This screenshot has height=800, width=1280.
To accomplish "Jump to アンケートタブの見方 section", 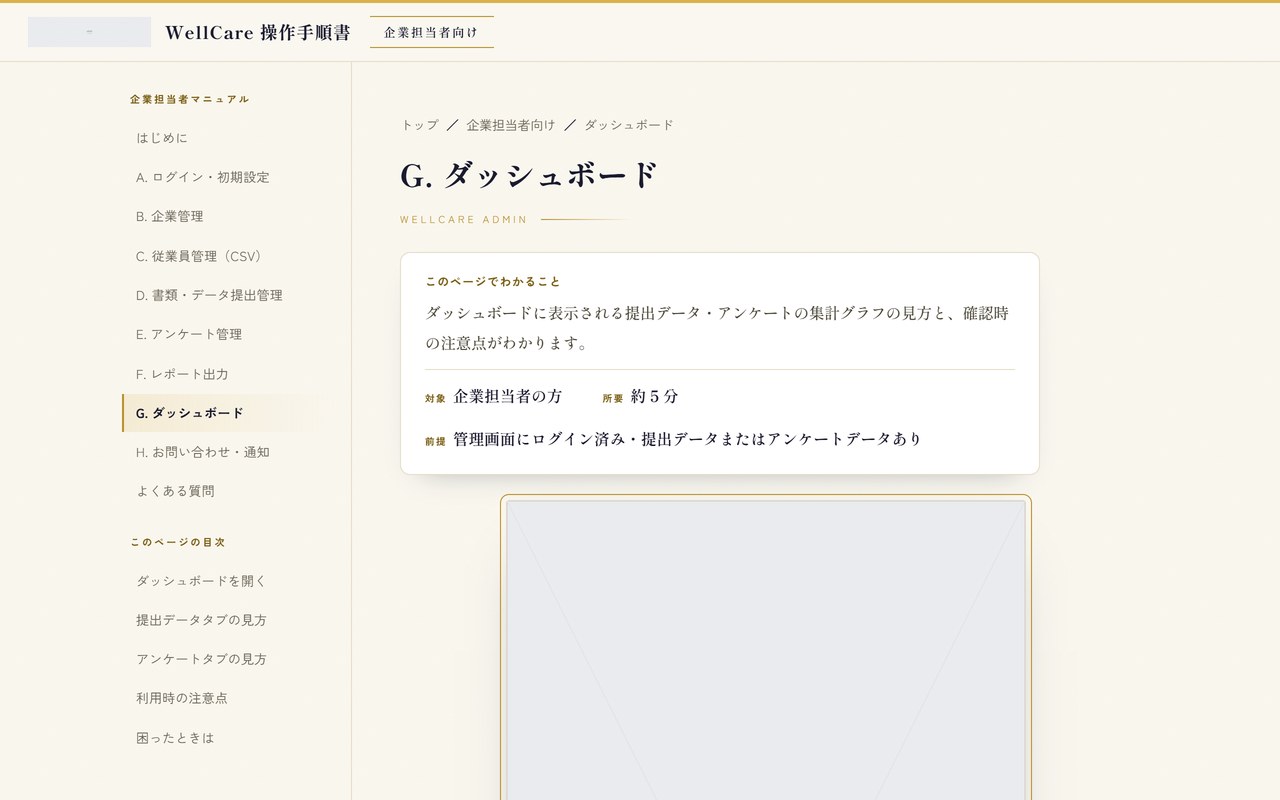I will 221,659.
